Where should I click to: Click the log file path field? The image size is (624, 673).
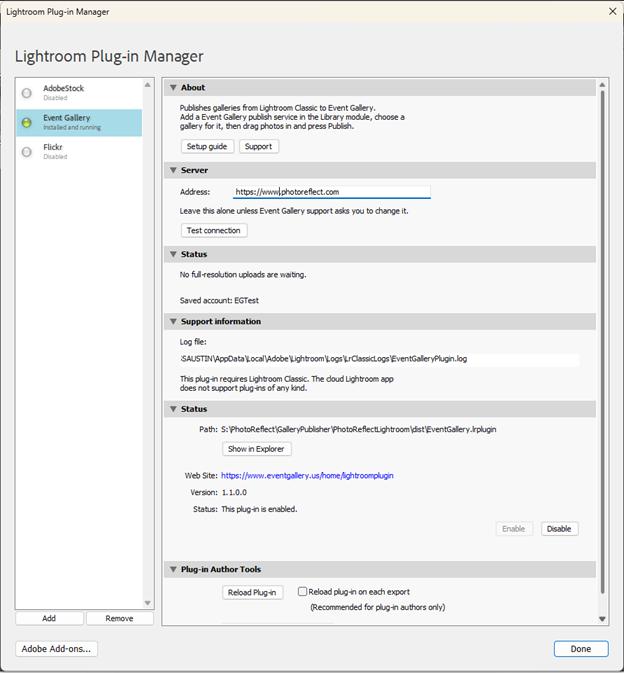click(x=379, y=359)
